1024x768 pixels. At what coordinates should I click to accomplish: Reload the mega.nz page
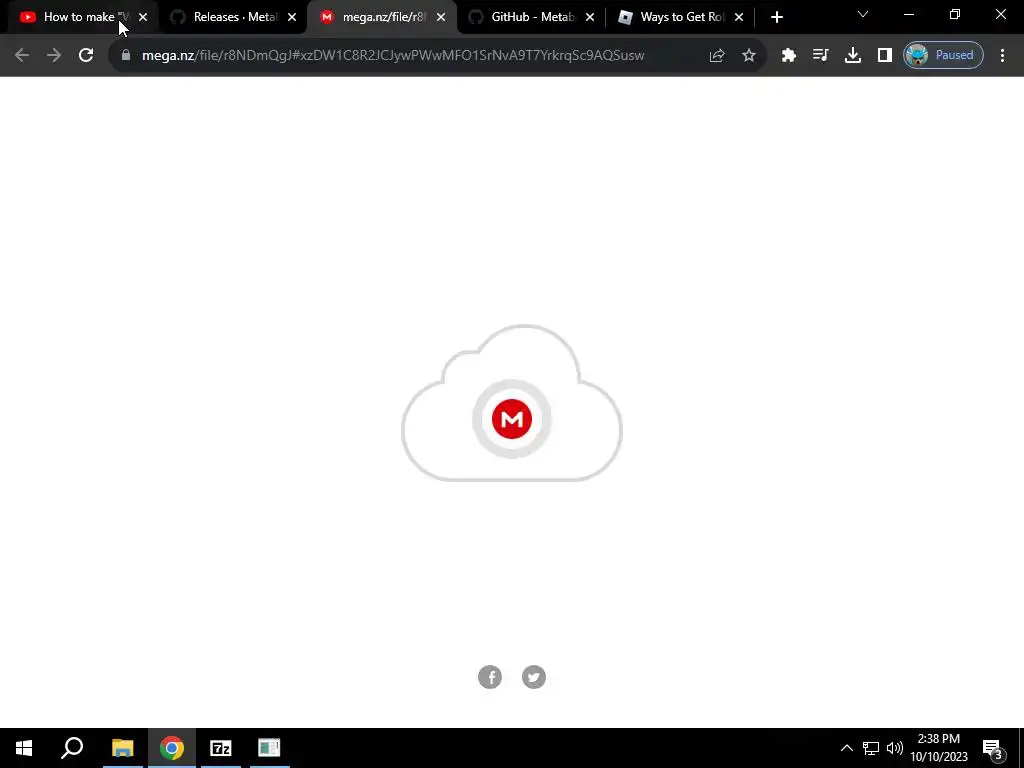click(x=86, y=55)
